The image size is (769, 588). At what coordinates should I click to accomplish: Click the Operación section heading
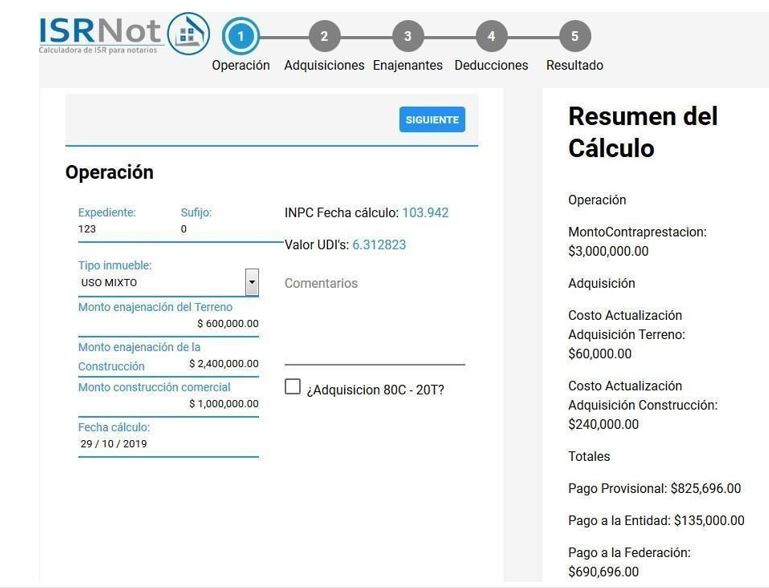(109, 173)
